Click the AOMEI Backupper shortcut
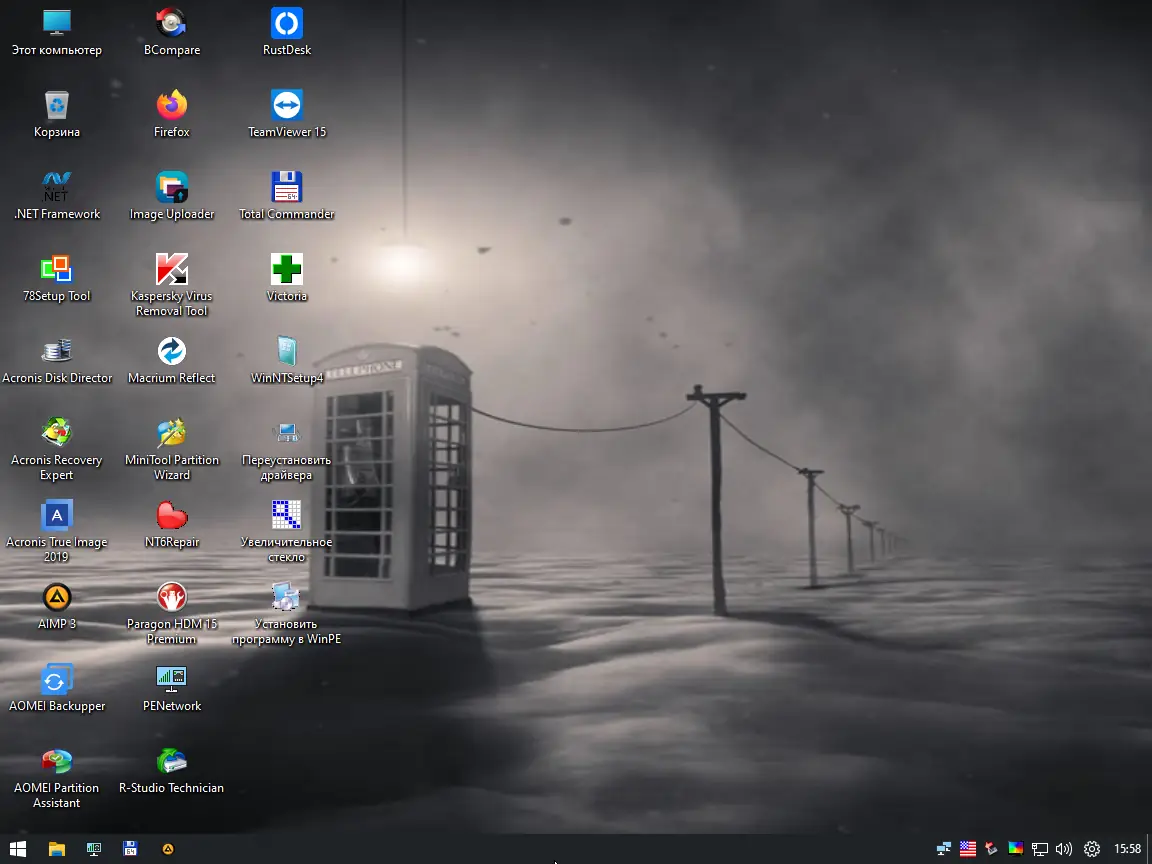 tap(57, 689)
